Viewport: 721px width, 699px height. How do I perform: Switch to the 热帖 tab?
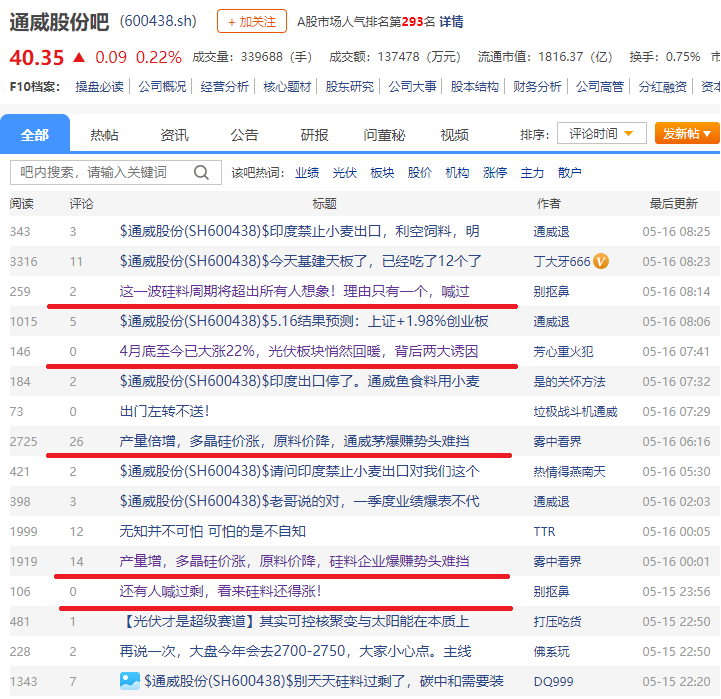coord(104,135)
